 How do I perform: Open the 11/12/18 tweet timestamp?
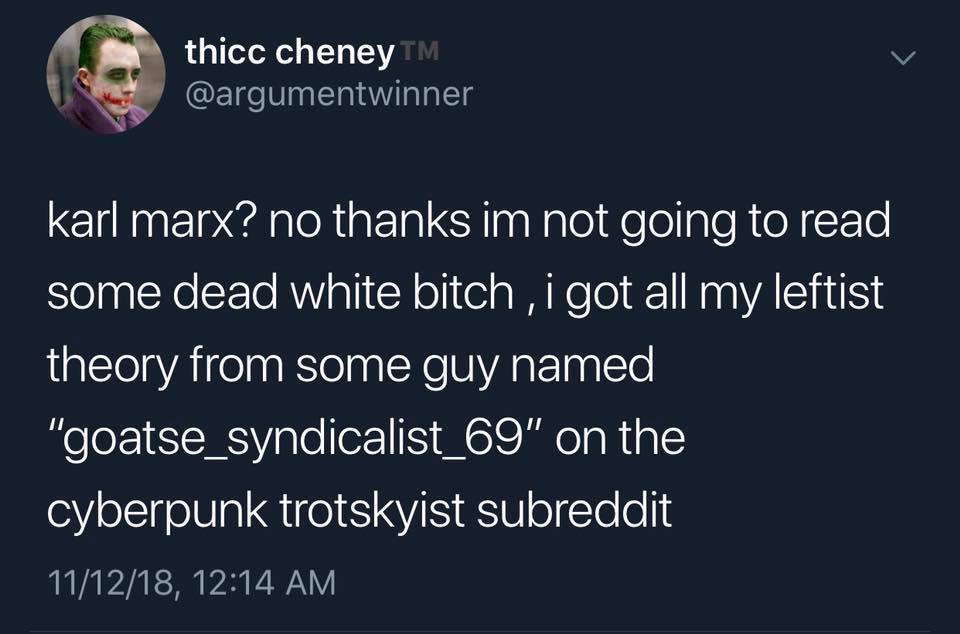pyautogui.click(x=113, y=581)
